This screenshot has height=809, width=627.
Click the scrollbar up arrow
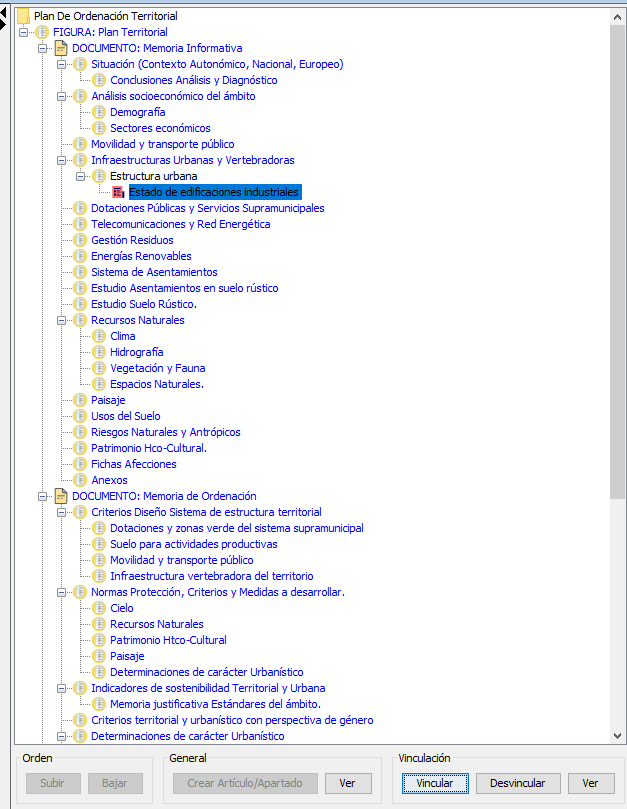[x=617, y=17]
